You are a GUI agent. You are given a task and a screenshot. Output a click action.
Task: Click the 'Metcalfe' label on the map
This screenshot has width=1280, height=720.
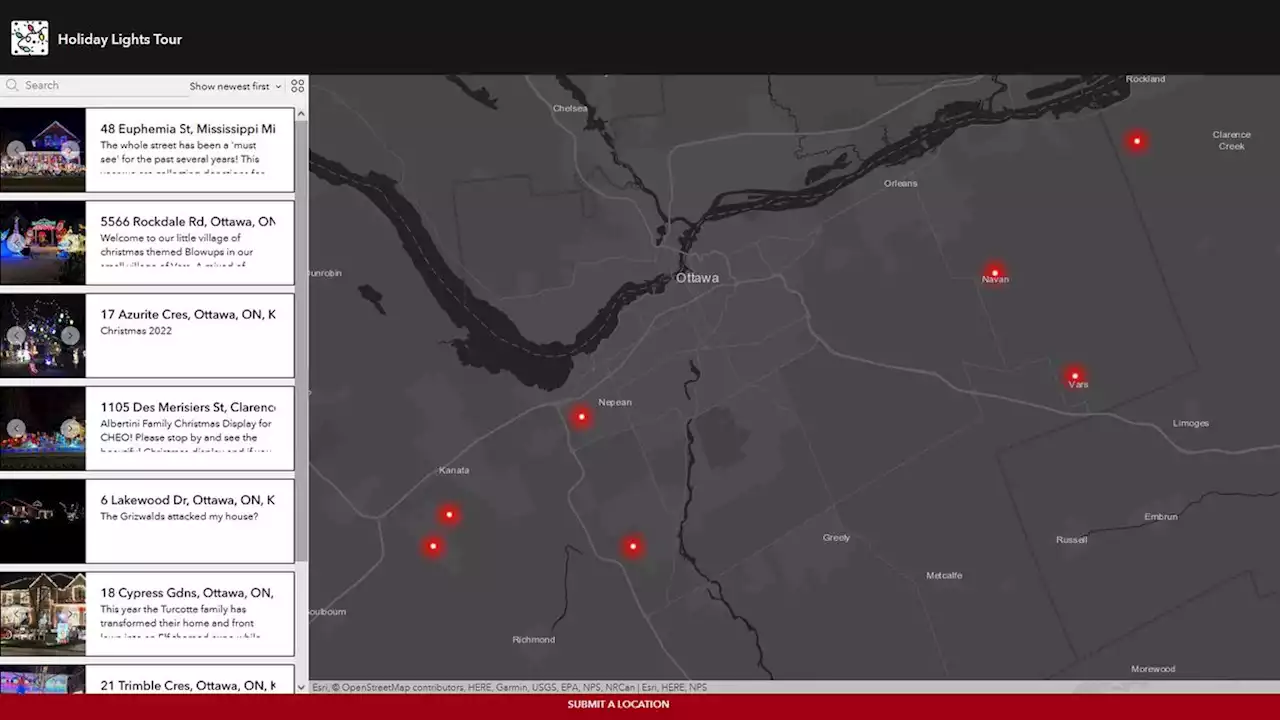click(x=944, y=576)
